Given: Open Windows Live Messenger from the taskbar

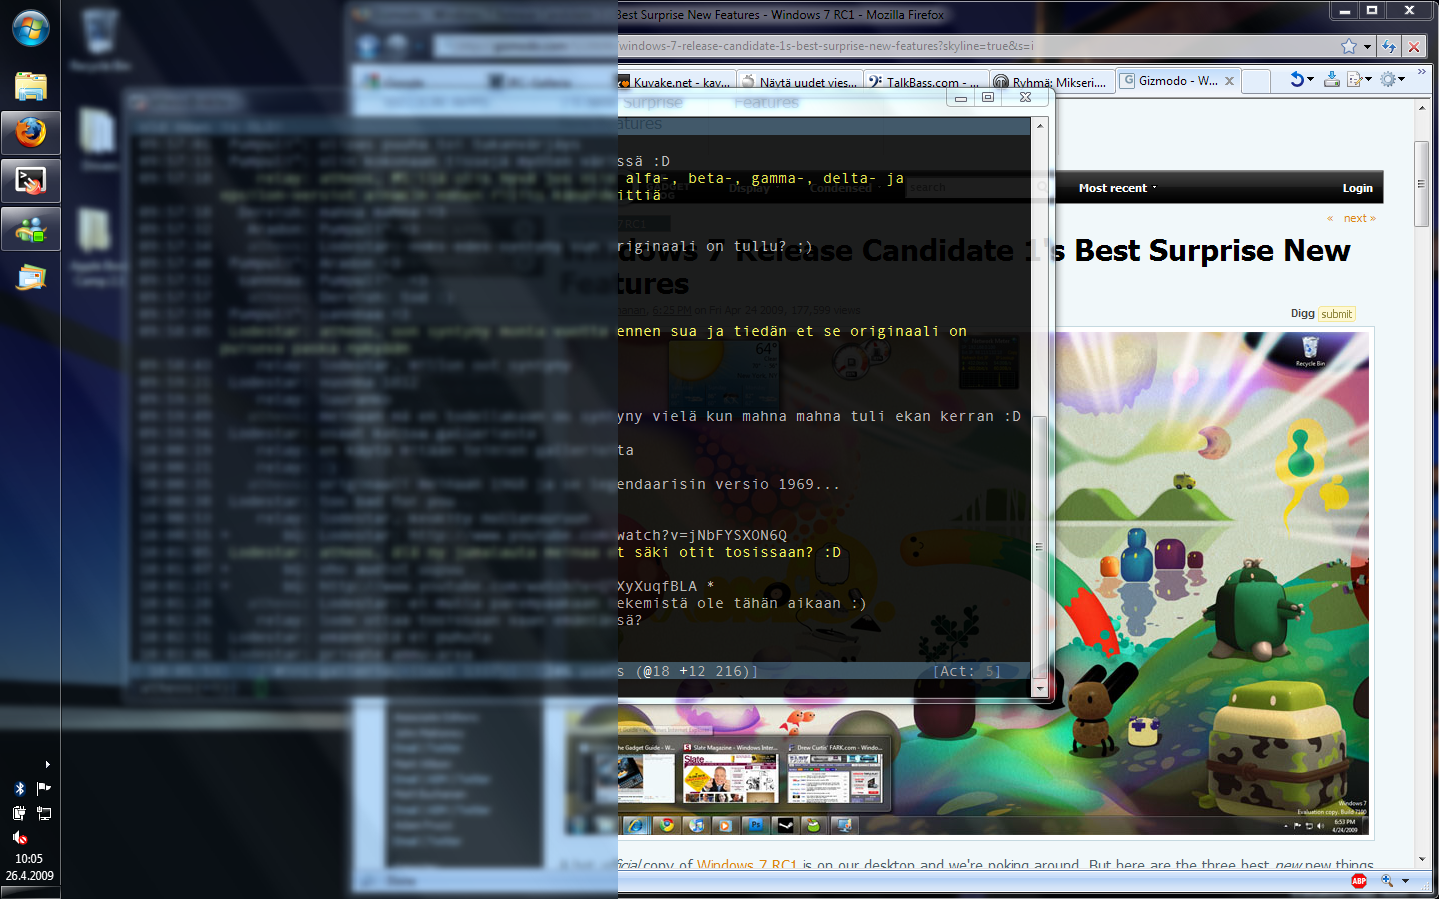Looking at the screenshot, I should [x=30, y=230].
